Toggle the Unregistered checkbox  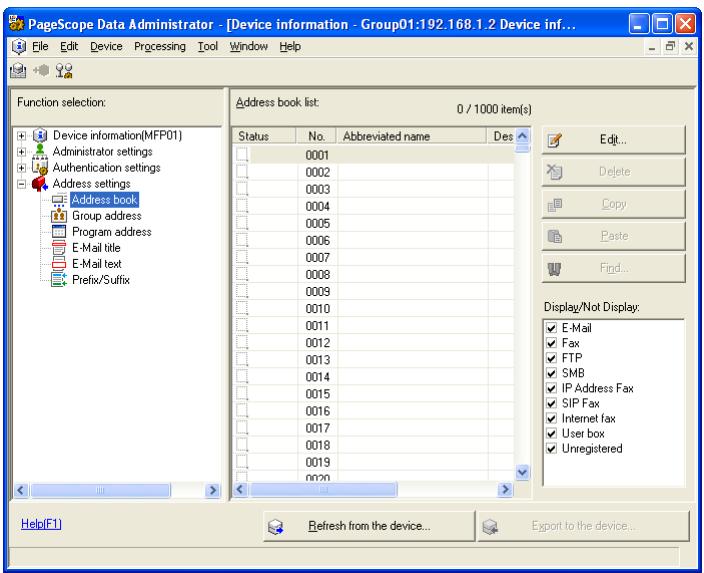(x=551, y=449)
